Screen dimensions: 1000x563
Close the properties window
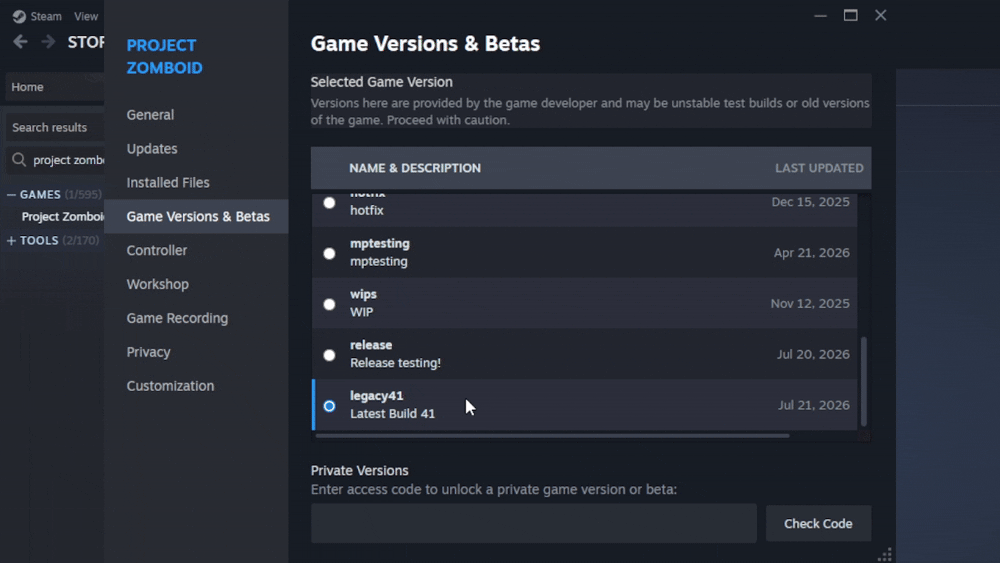pos(880,15)
